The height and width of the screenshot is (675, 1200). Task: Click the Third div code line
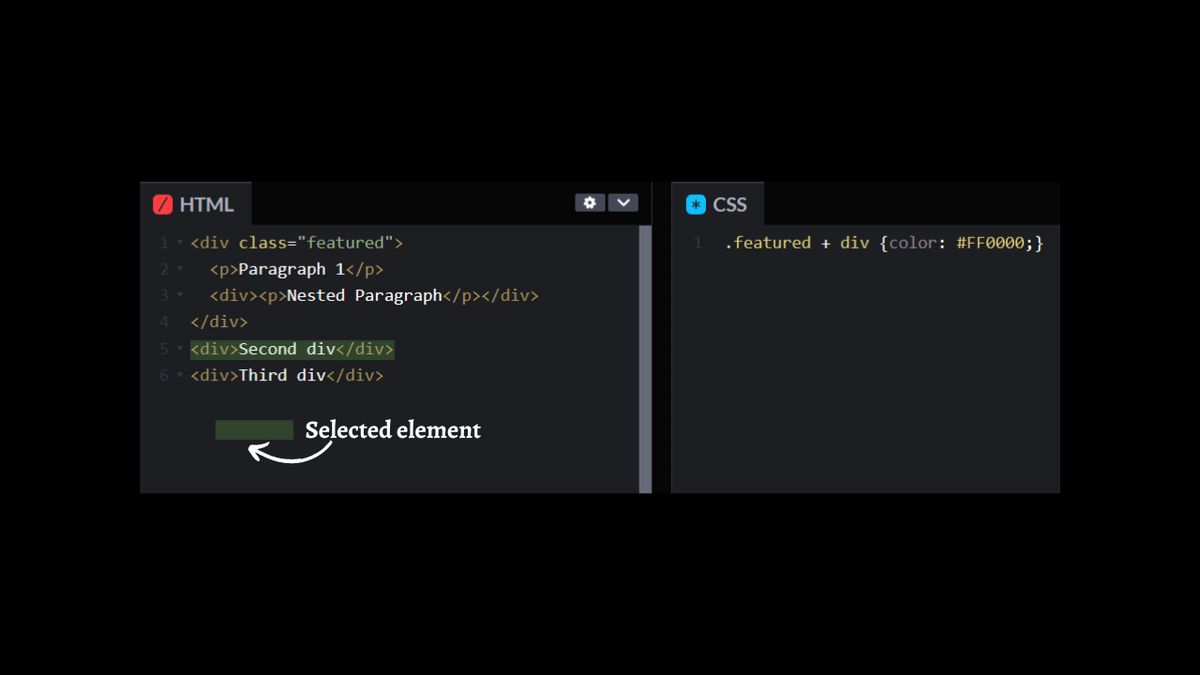point(287,375)
